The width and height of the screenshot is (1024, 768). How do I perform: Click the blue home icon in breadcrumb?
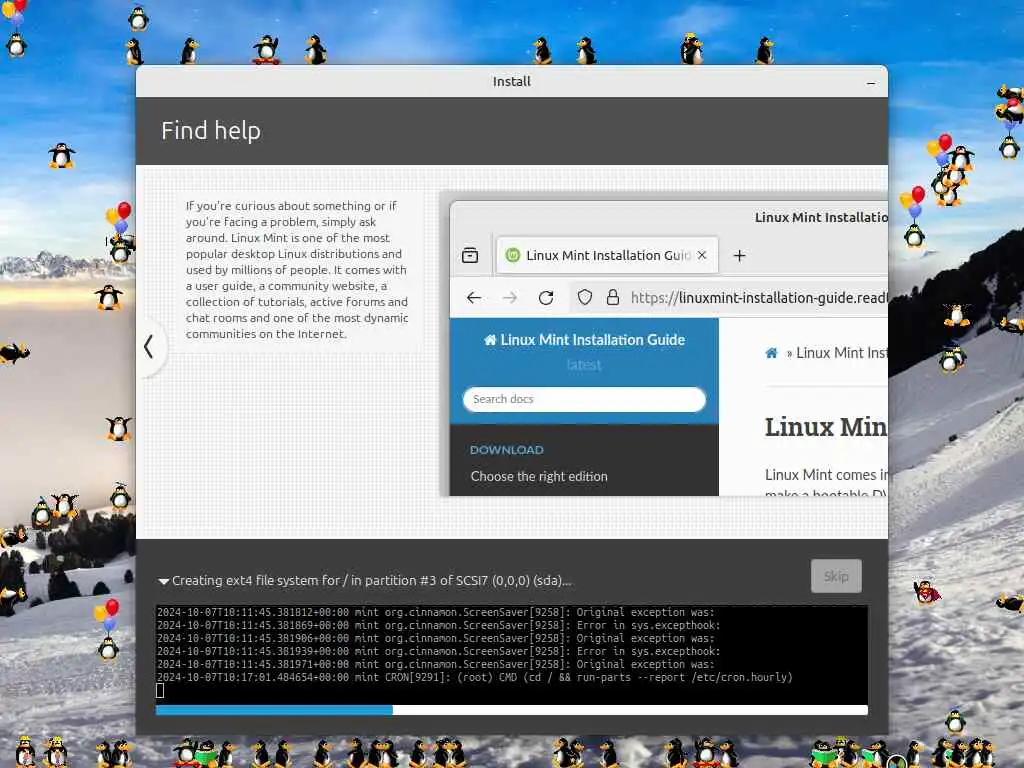click(x=771, y=353)
